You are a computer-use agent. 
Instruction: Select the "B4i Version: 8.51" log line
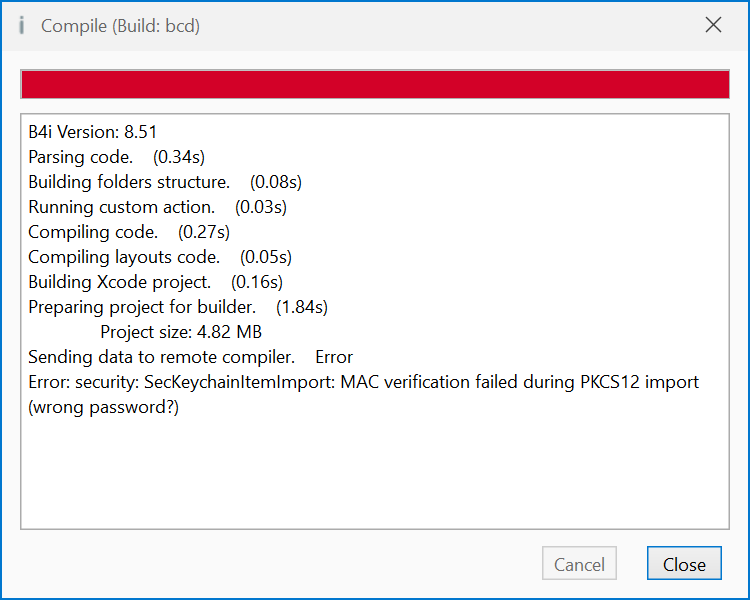(x=92, y=132)
